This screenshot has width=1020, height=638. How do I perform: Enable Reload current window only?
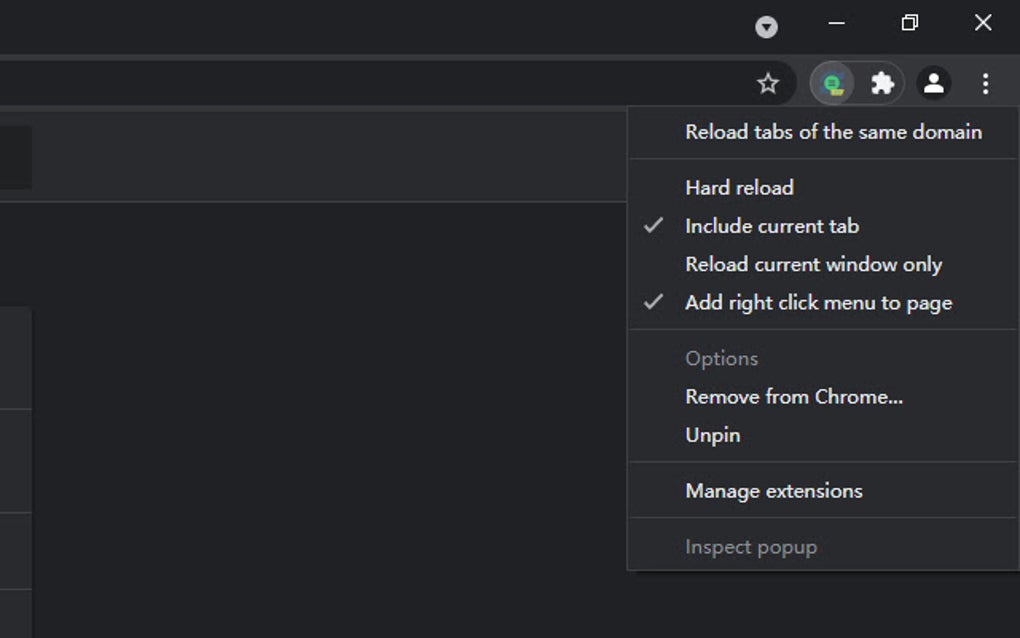coord(812,264)
